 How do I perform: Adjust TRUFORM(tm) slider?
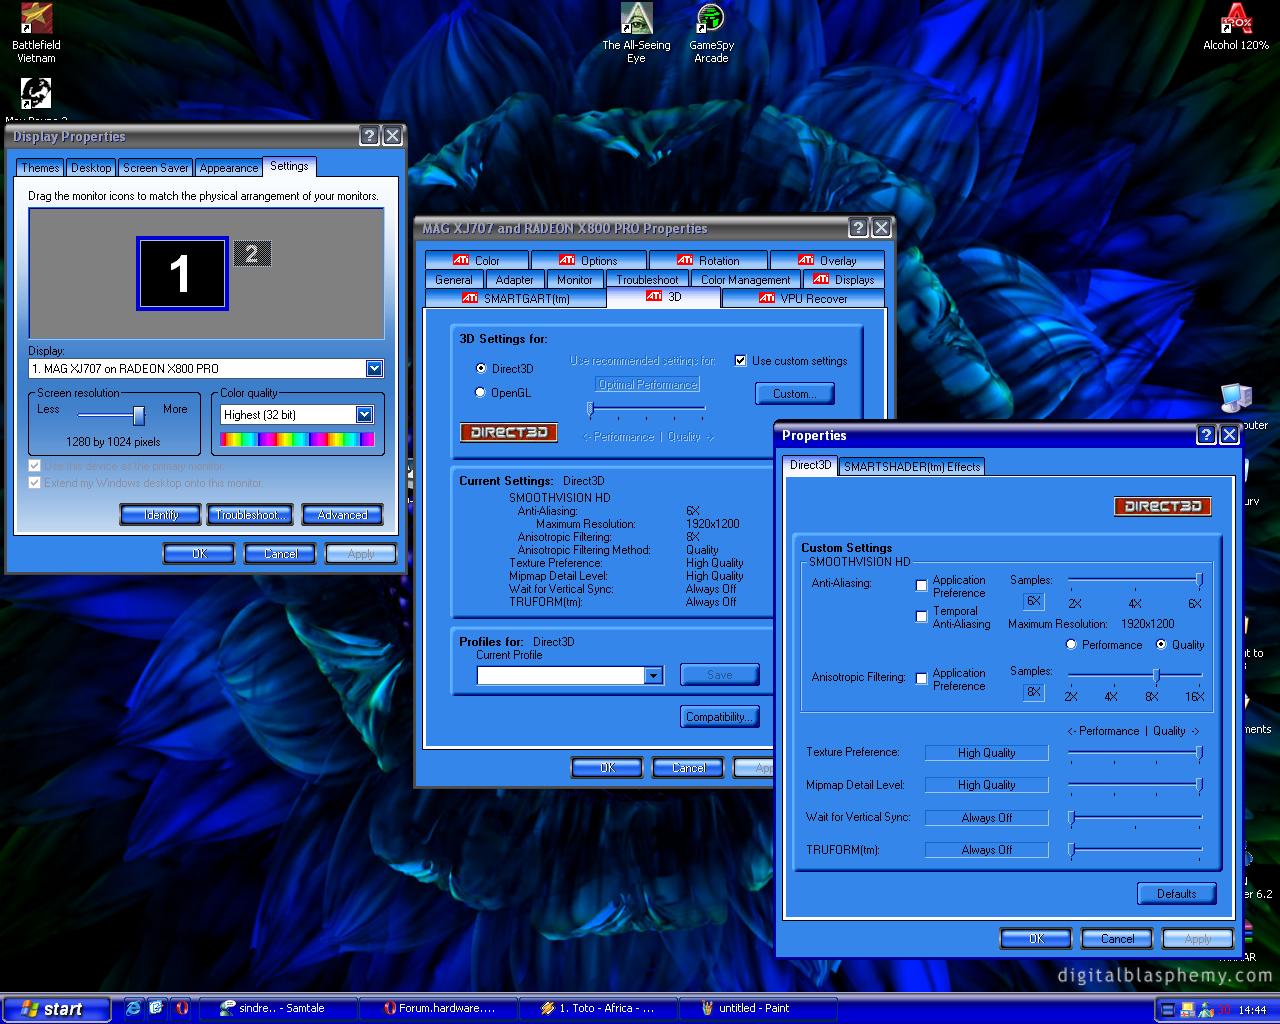(1071, 850)
